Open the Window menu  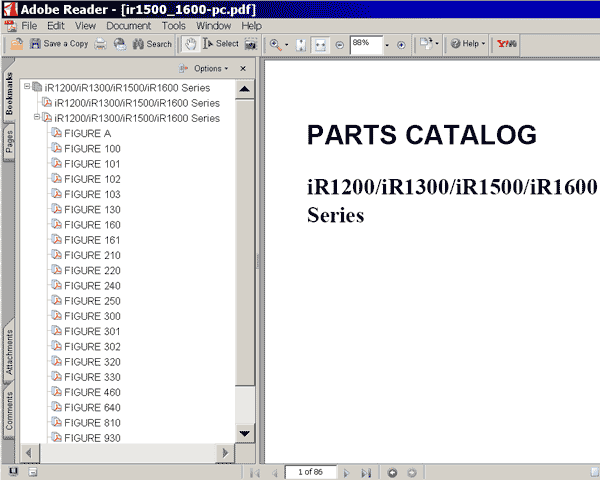click(214, 26)
